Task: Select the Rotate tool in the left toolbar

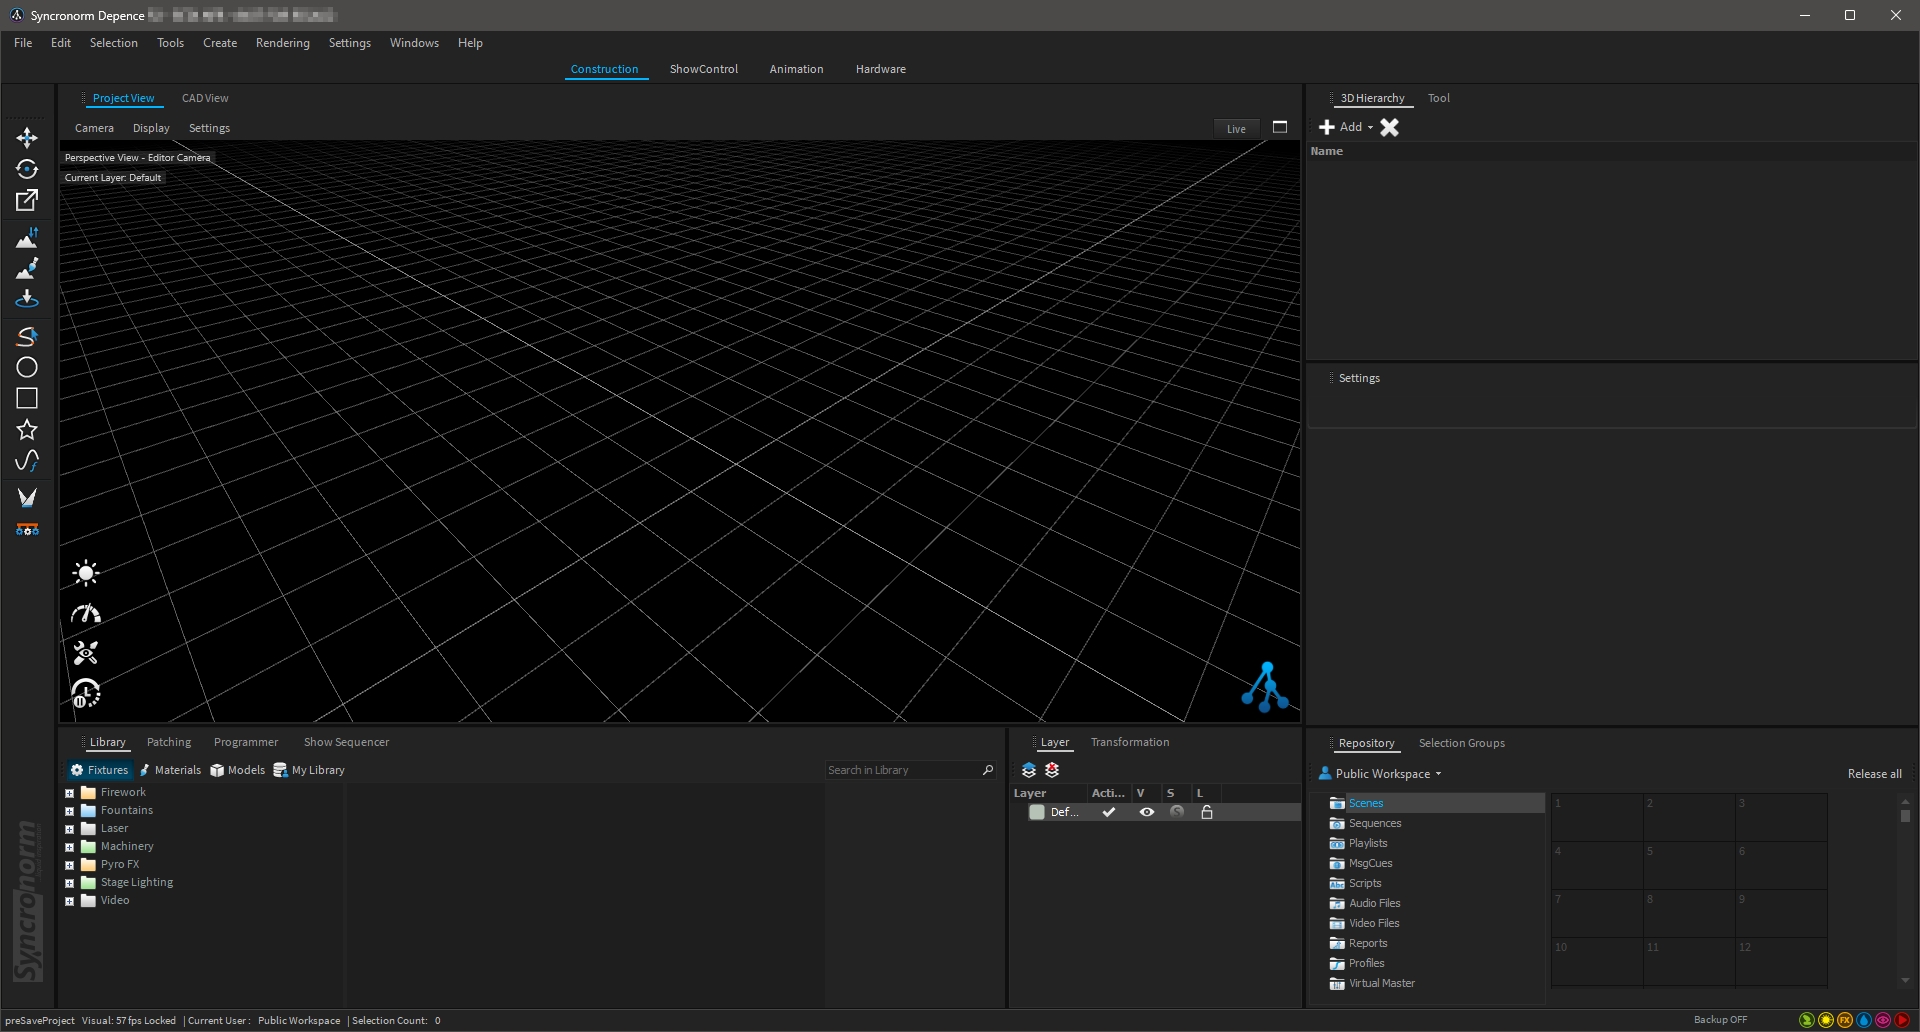Action: [27, 169]
